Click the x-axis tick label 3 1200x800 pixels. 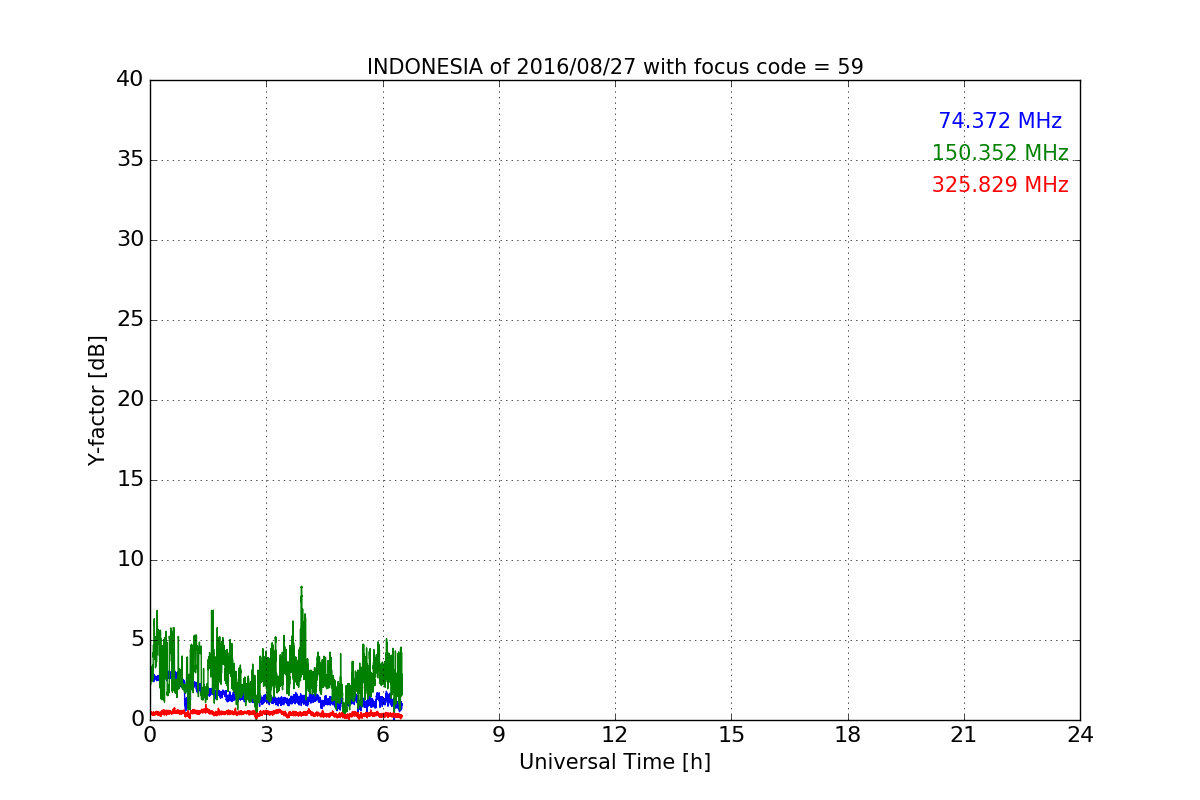266,735
